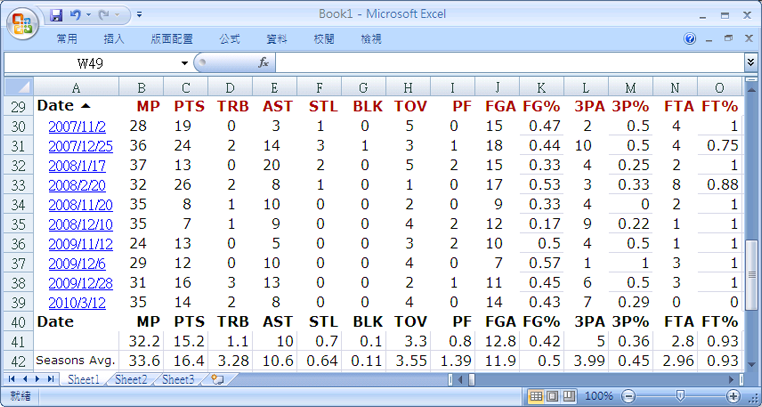Select column A header

coord(76,87)
